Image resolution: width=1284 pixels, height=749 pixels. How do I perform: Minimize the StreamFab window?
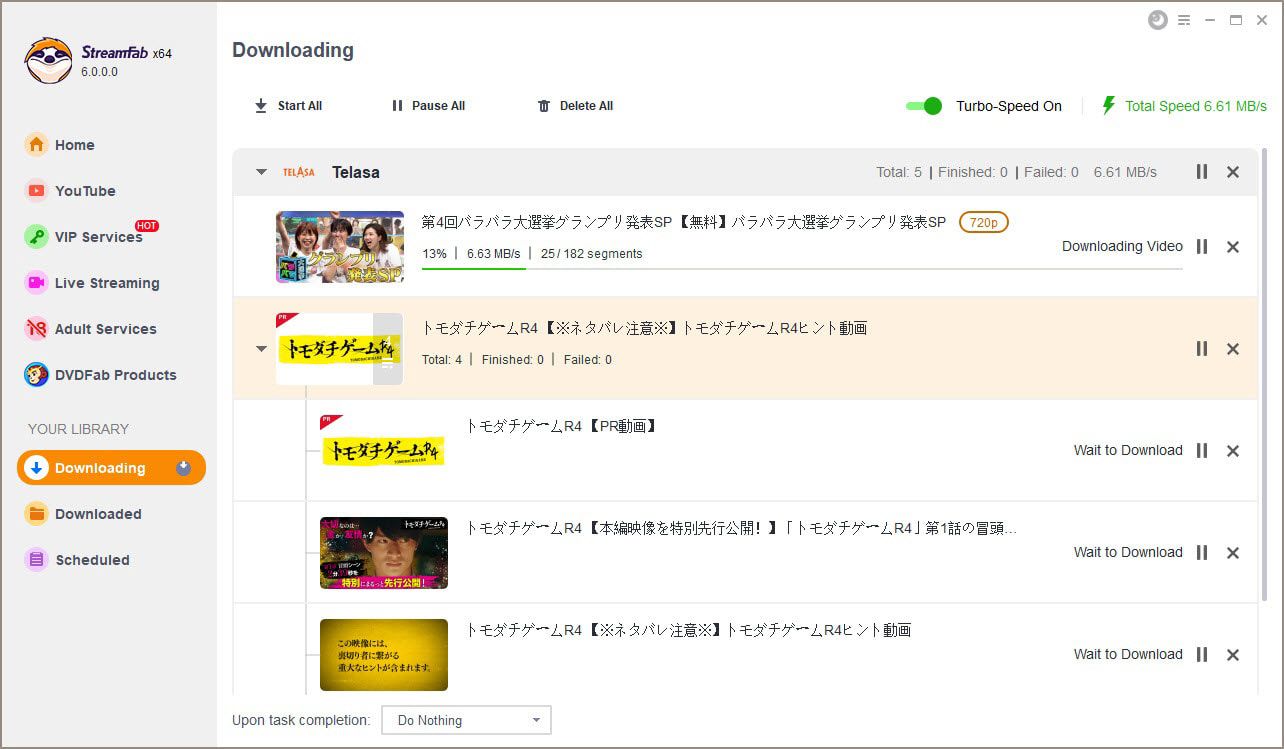click(x=1210, y=20)
